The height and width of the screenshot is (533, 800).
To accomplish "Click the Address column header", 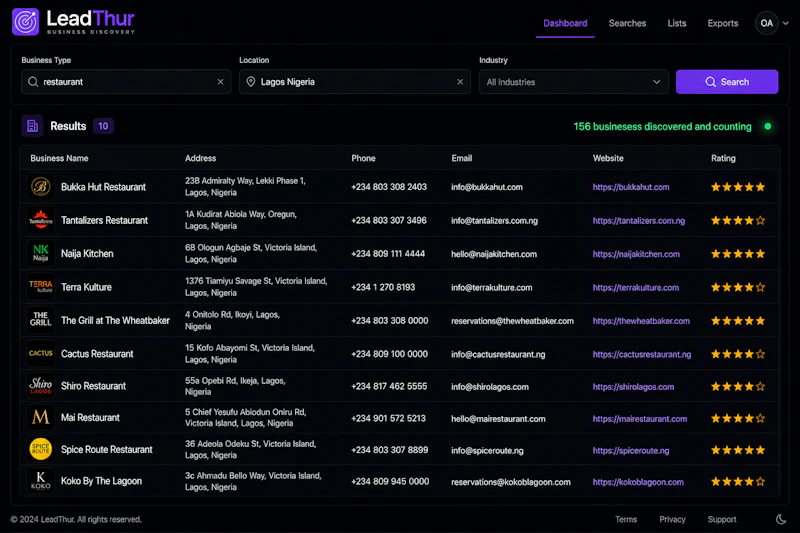I will [x=201, y=158].
